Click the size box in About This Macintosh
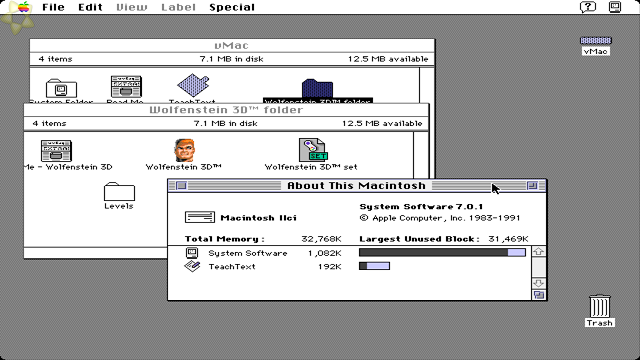 (x=539, y=295)
